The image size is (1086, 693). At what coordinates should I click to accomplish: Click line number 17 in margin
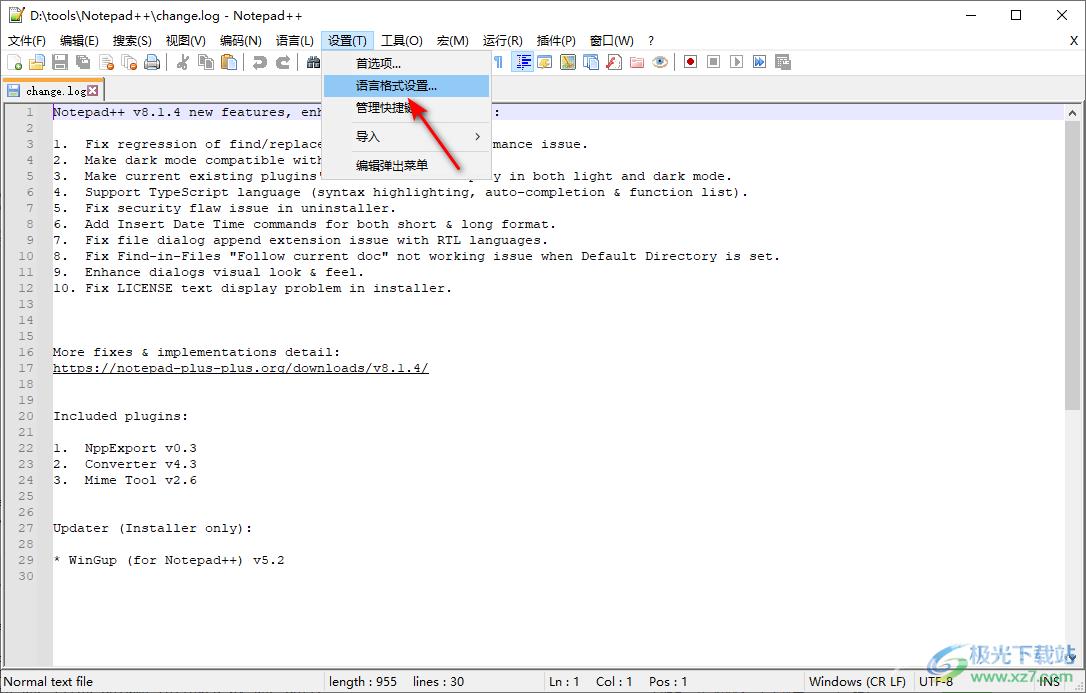point(26,368)
